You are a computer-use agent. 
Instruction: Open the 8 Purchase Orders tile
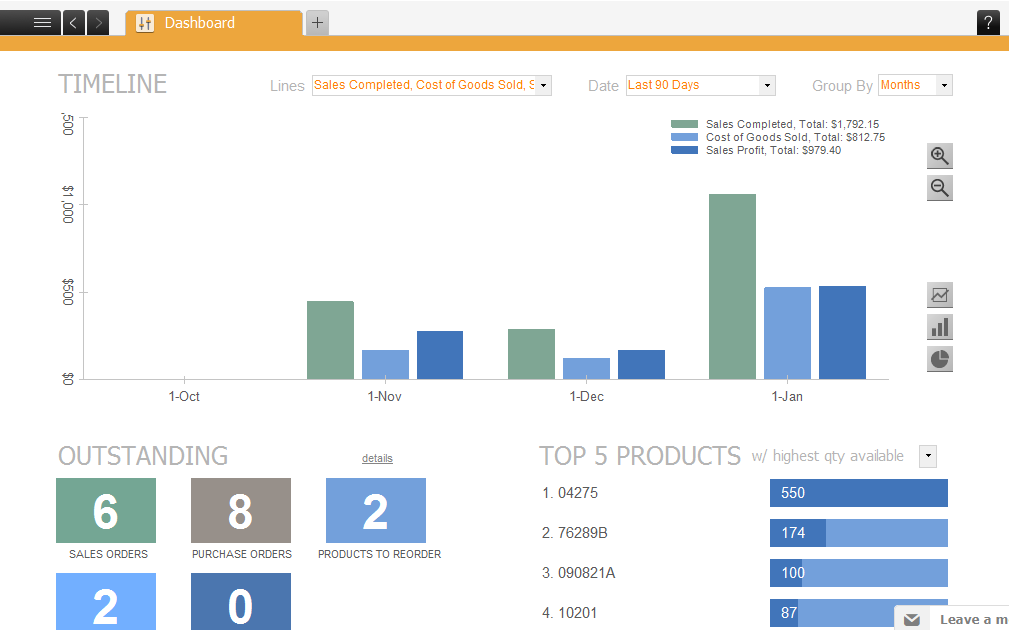pyautogui.click(x=241, y=510)
